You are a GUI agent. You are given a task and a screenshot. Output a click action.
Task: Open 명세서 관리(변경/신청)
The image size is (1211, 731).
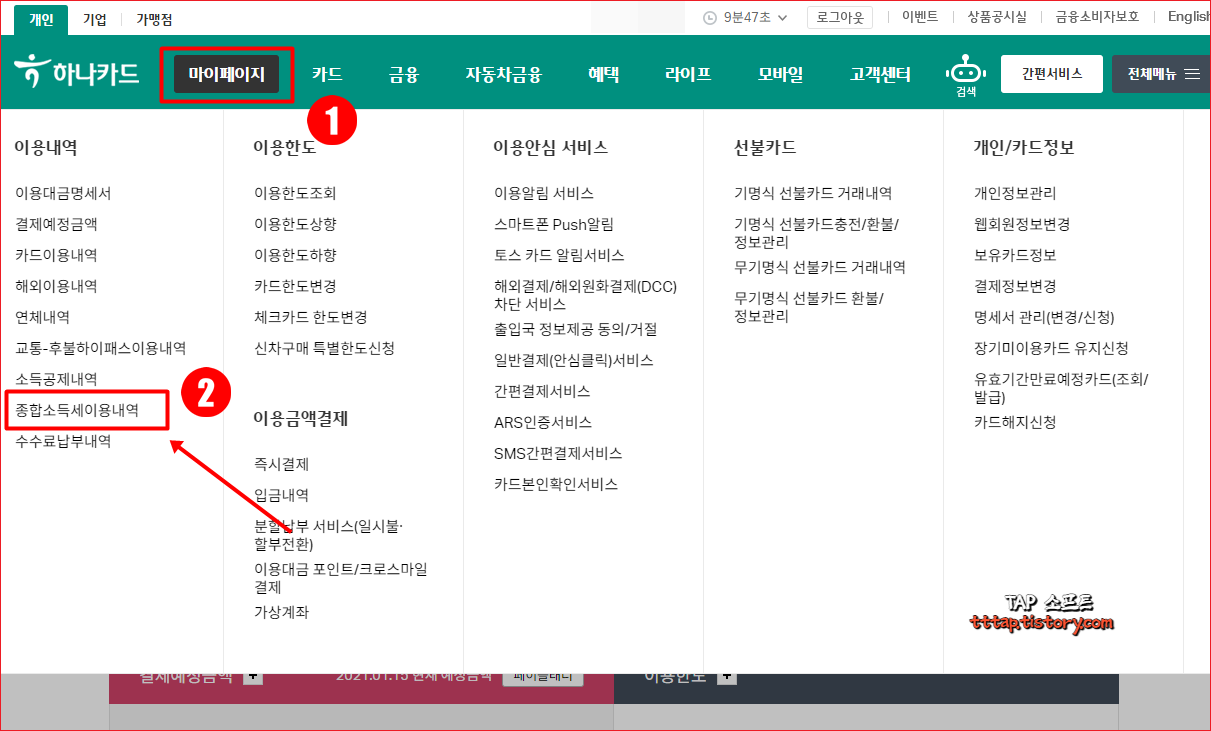point(1044,317)
